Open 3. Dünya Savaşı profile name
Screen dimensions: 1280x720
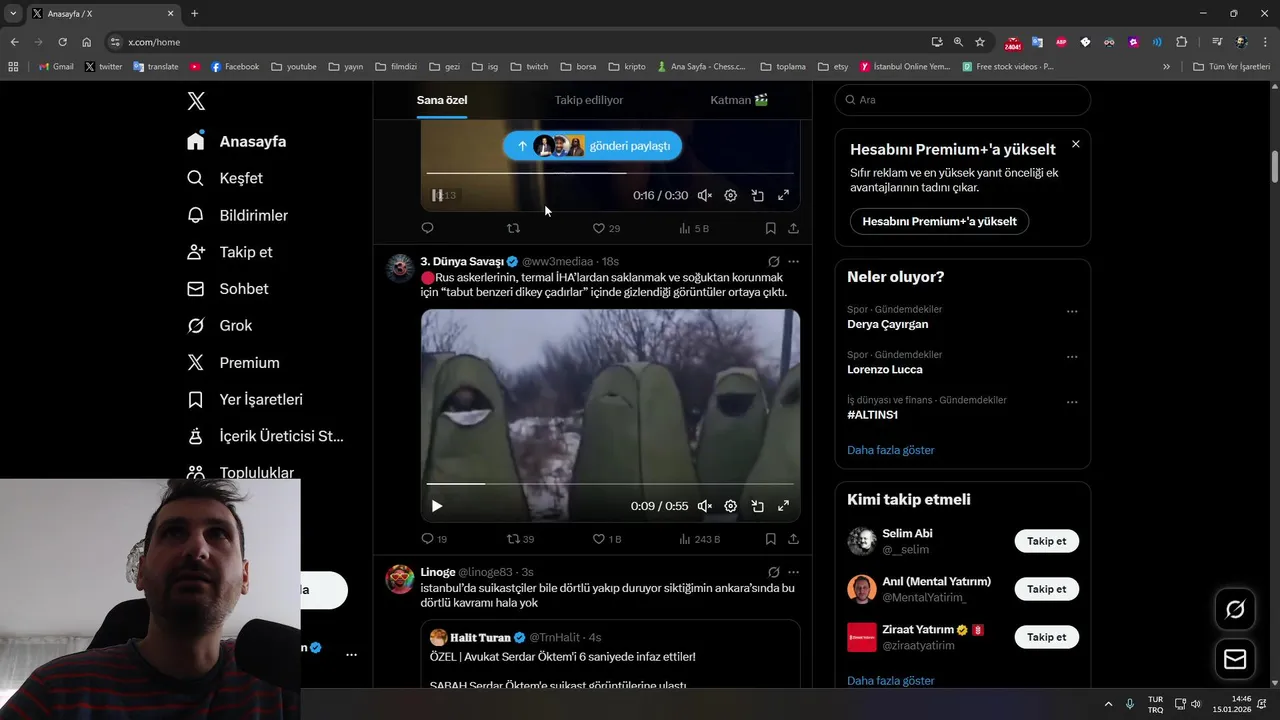tap(462, 261)
